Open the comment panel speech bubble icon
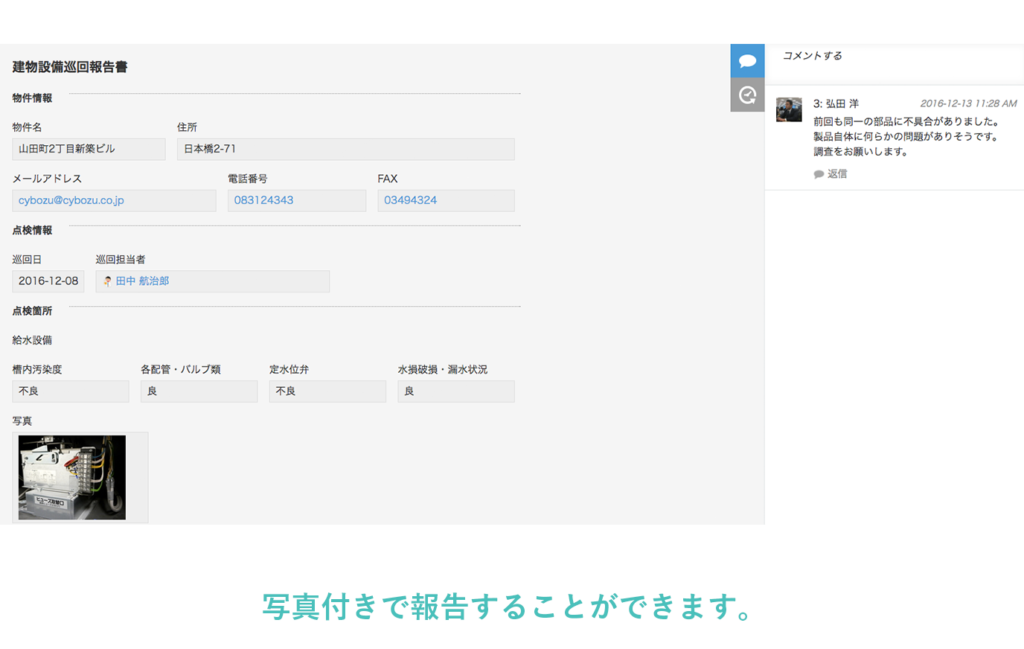1024x649 pixels. coord(747,60)
